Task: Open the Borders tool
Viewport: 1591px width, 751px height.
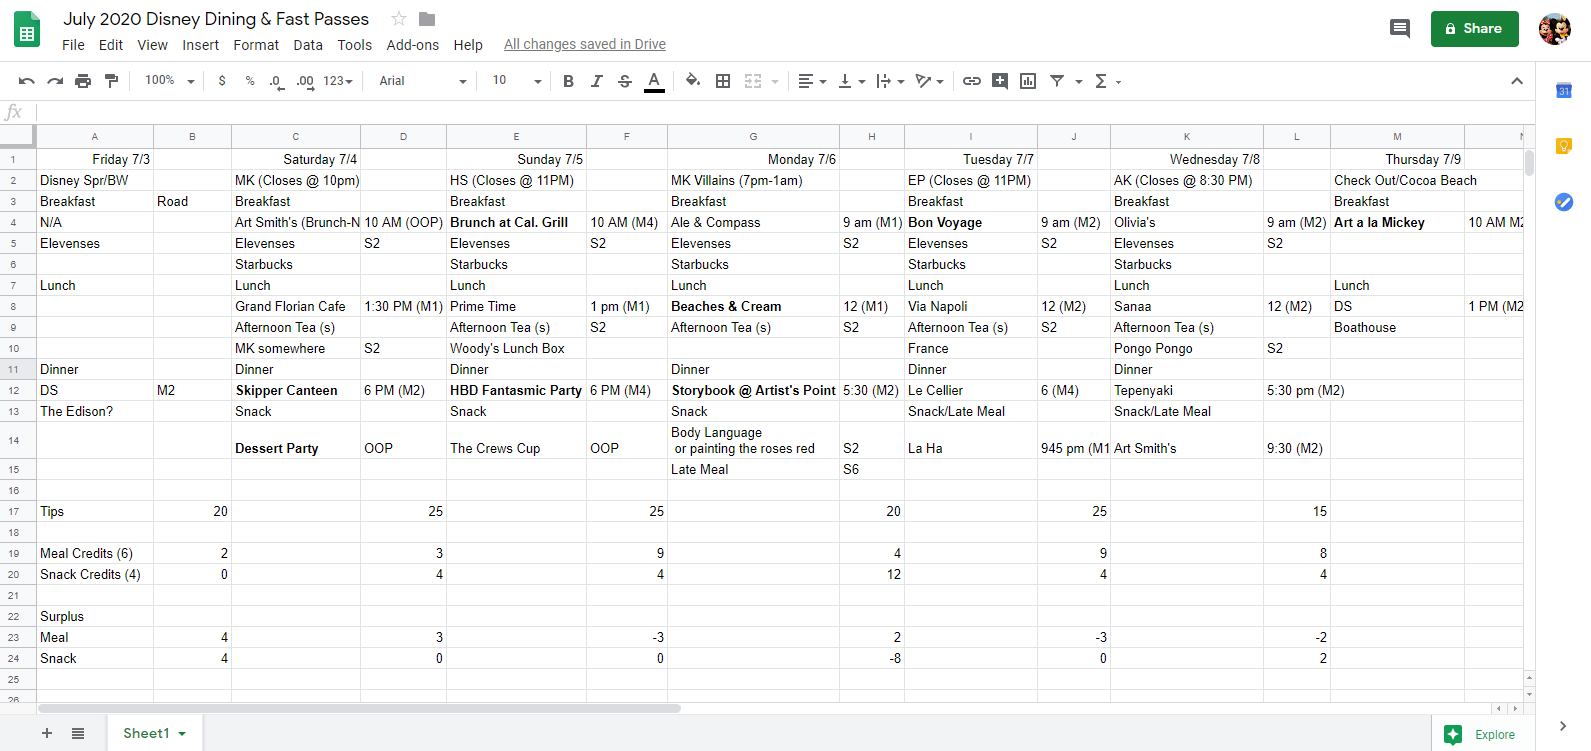Action: click(x=723, y=81)
